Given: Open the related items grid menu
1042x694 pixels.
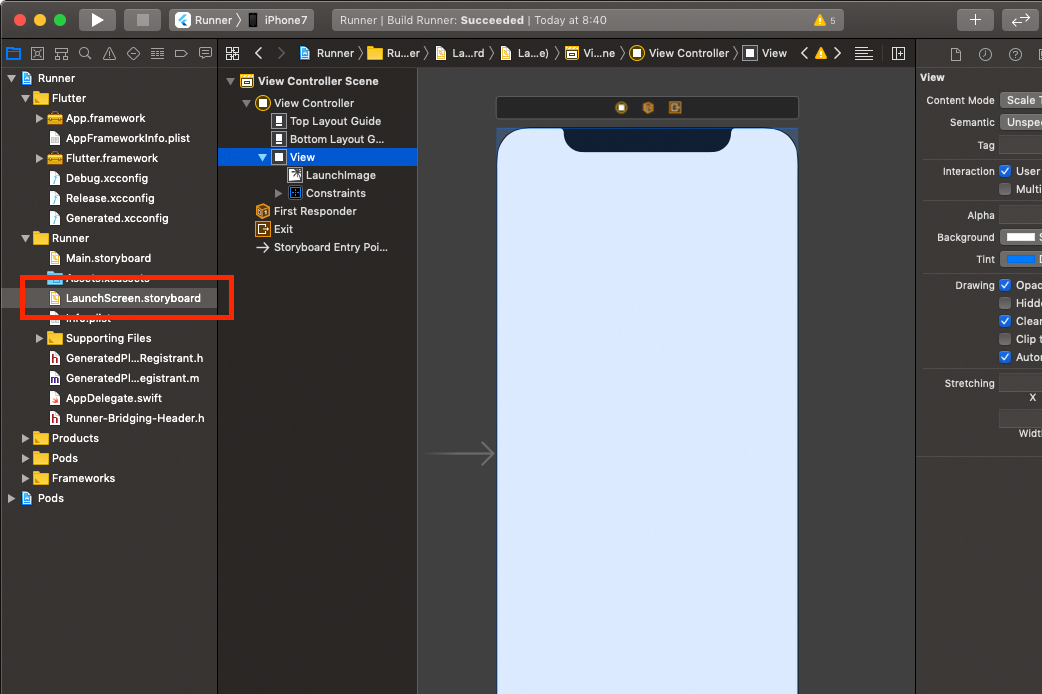Looking at the screenshot, I should point(233,53).
